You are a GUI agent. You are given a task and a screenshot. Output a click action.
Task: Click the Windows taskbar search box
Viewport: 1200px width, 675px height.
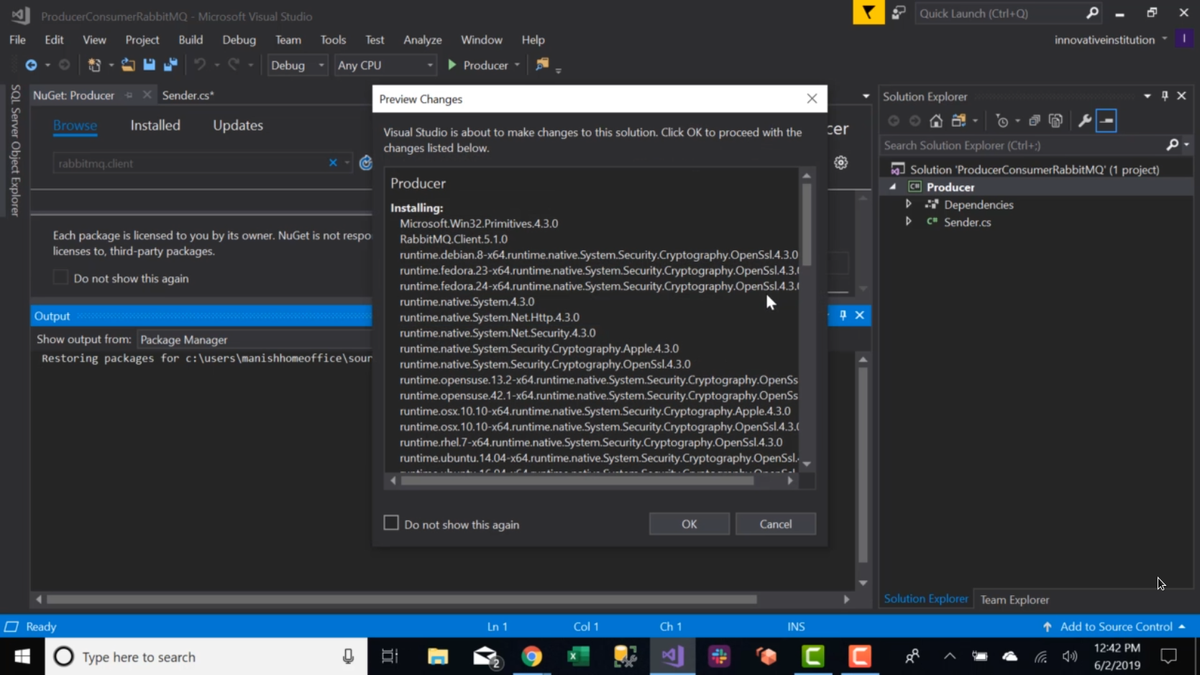click(205, 656)
